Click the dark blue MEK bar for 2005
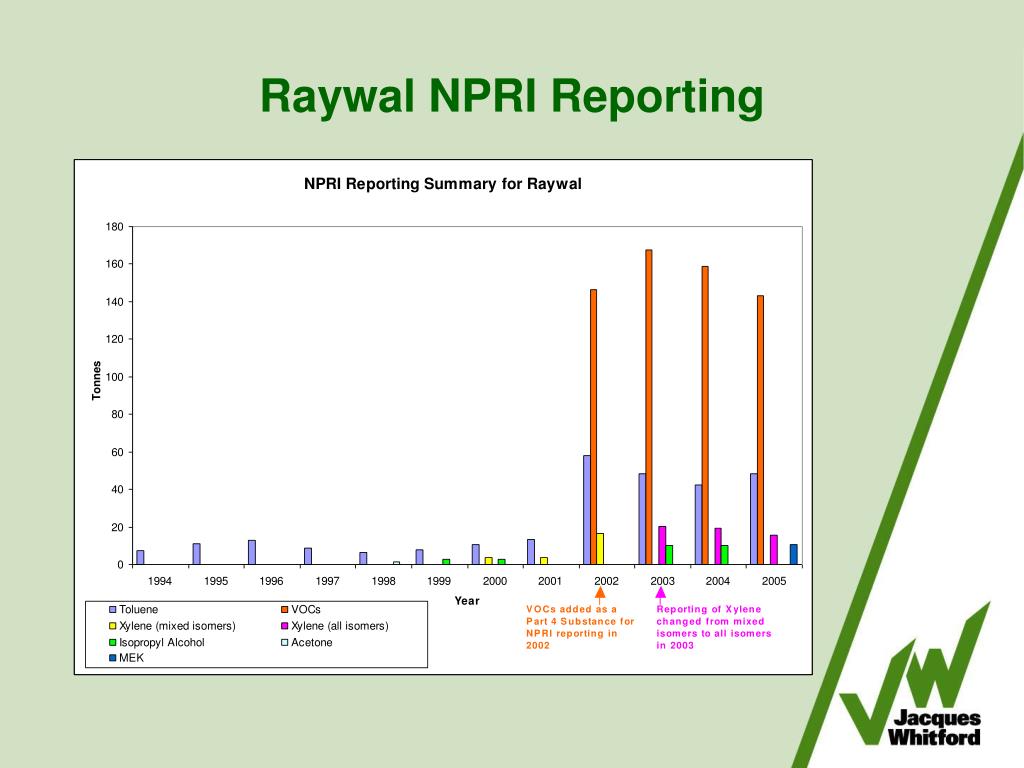The width and height of the screenshot is (1024, 768). point(794,554)
